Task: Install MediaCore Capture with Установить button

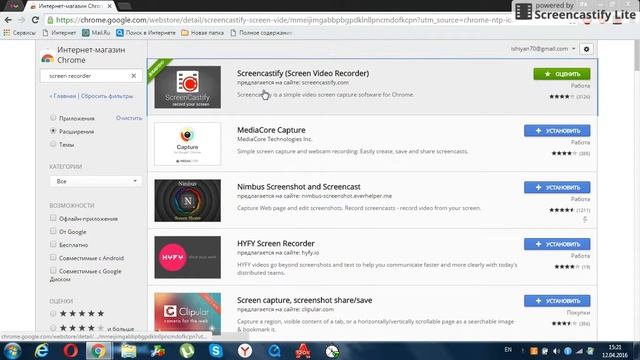Action: (557, 131)
